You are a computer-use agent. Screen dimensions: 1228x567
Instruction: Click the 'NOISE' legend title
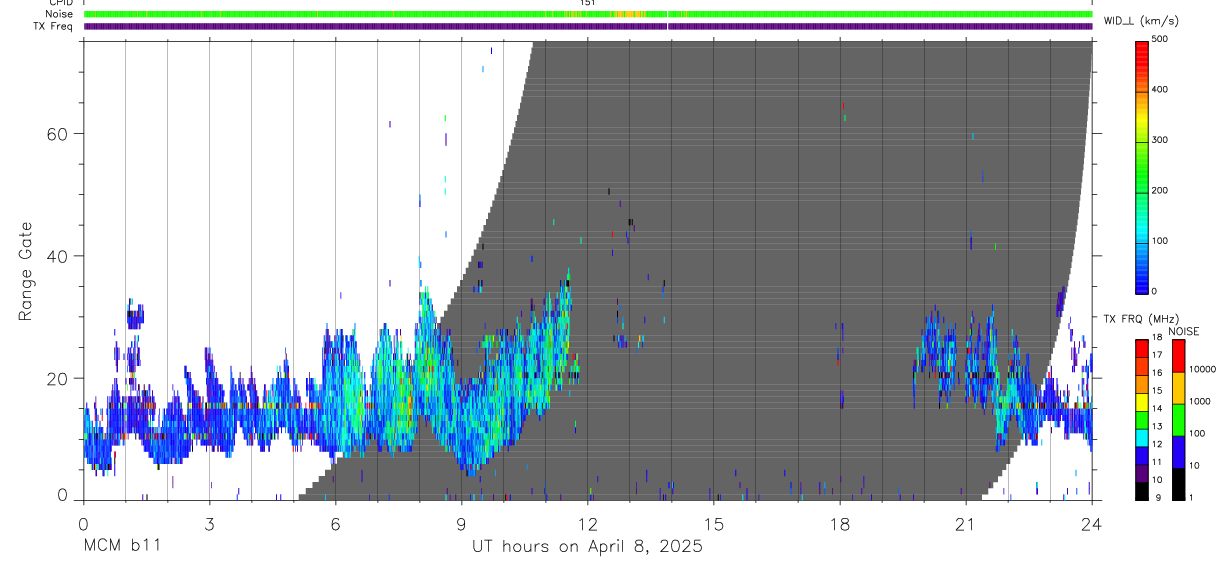click(1183, 331)
